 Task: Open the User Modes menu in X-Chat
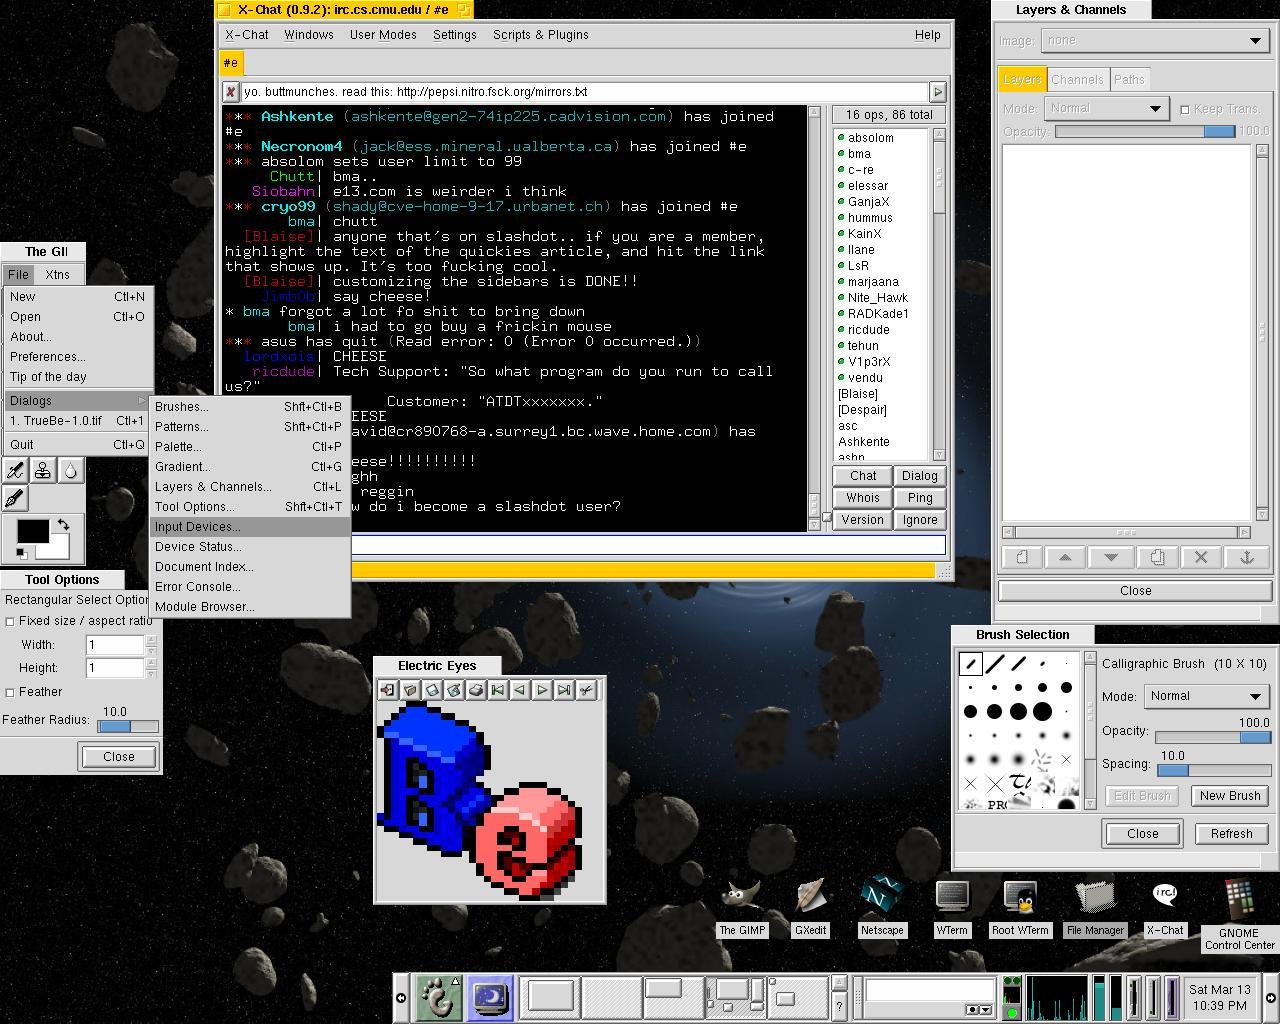tap(383, 35)
